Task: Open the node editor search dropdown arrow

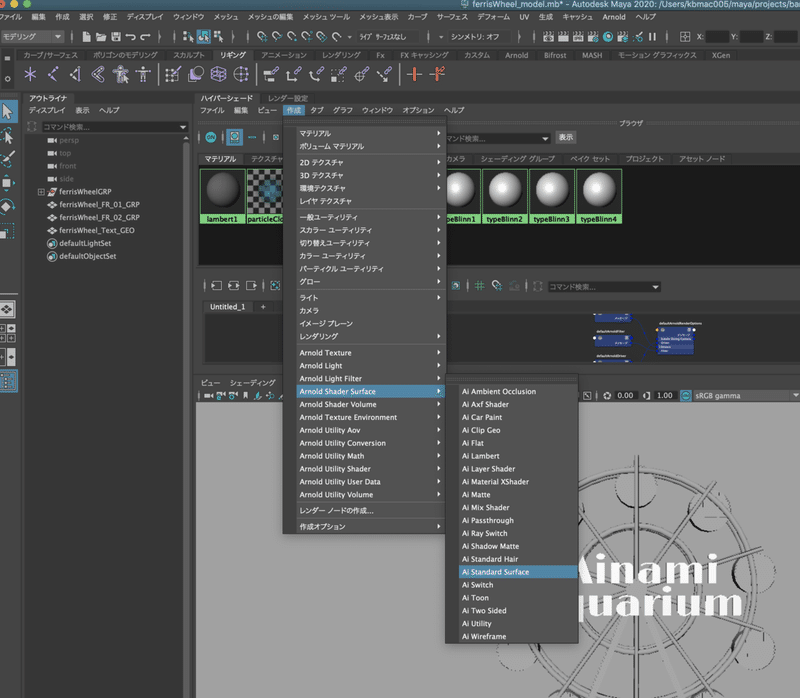Action: pos(655,287)
